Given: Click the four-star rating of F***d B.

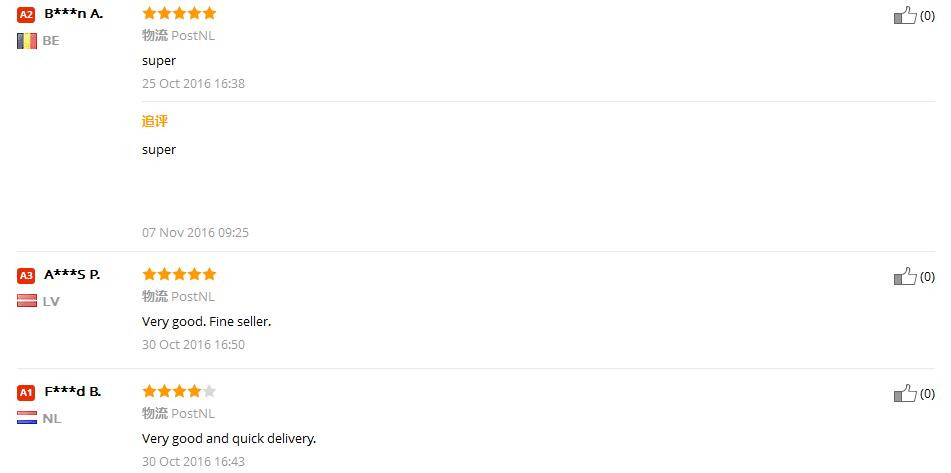Looking at the screenshot, I should tap(179, 391).
